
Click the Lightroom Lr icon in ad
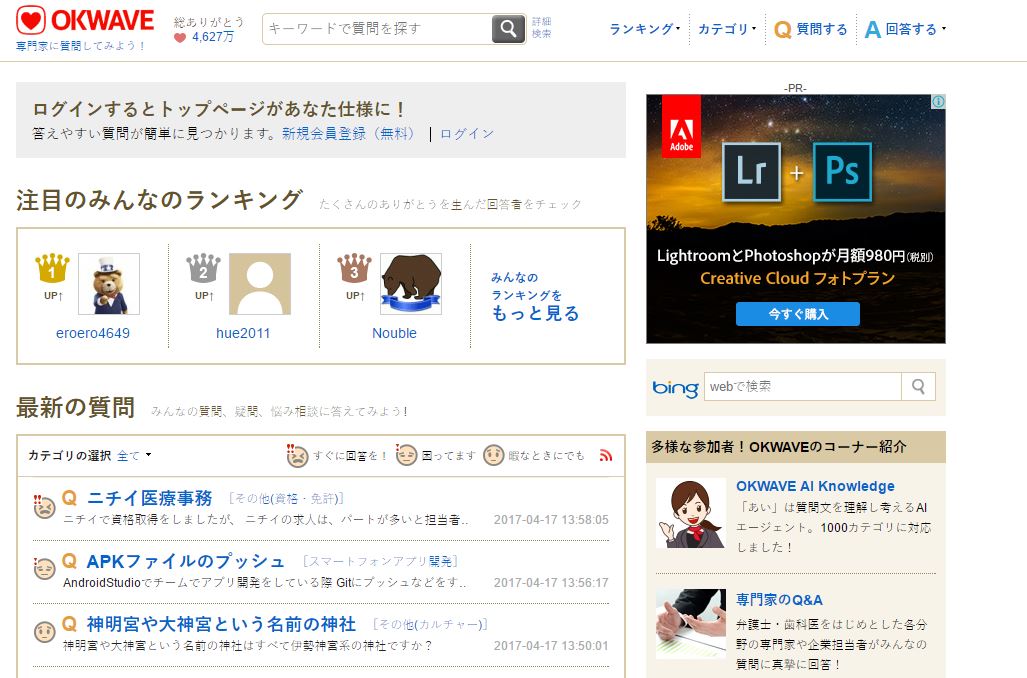tap(751, 172)
